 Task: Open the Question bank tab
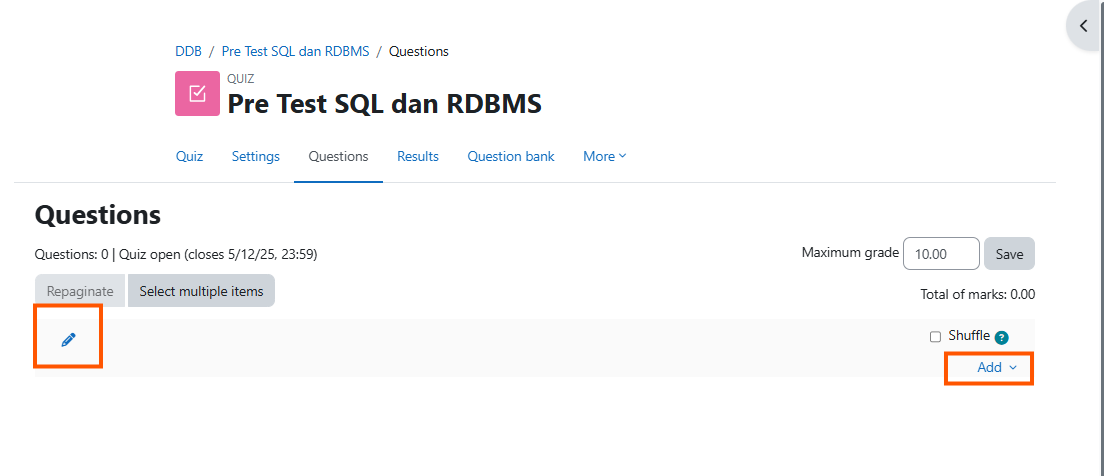511,157
